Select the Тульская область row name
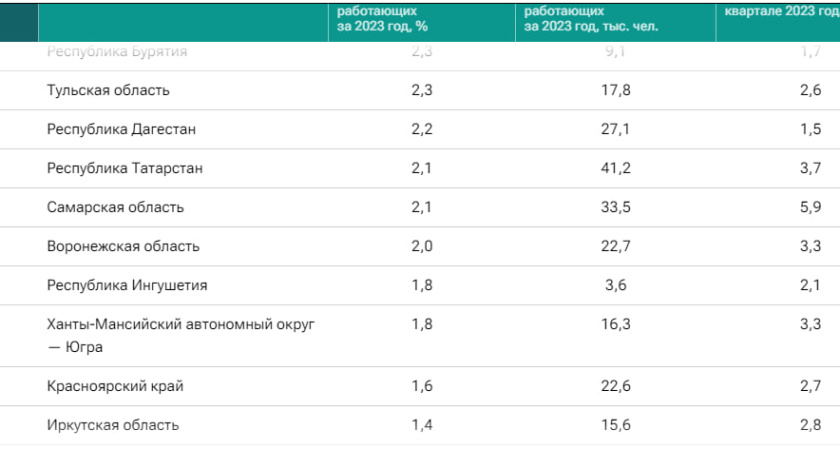 pyautogui.click(x=108, y=90)
